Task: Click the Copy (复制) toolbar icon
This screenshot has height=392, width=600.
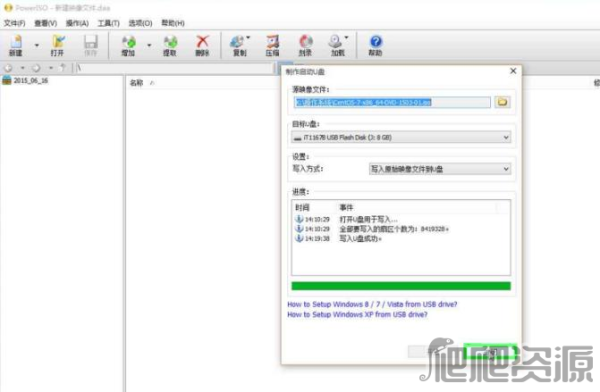Action: 240,45
